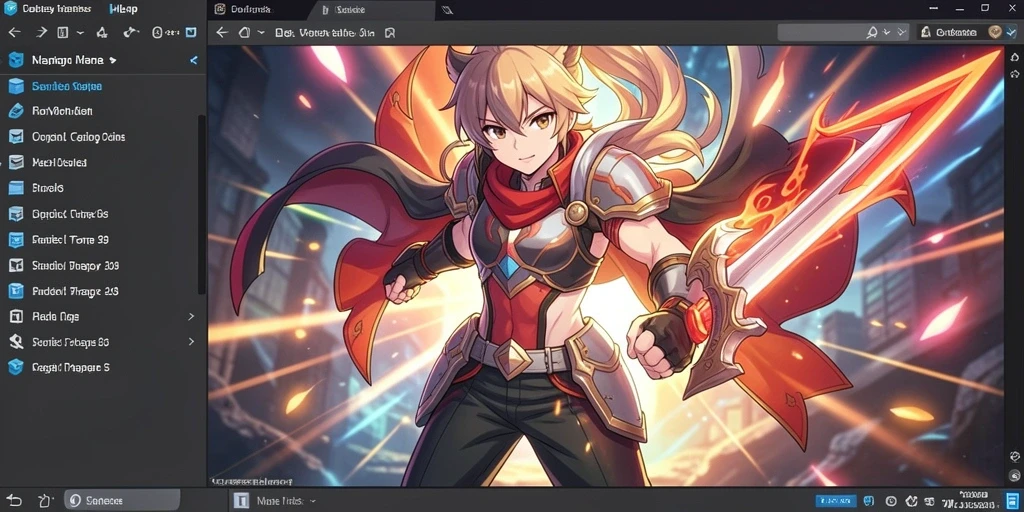This screenshot has width=1024, height=512.
Task: Click the forward arrow in the sidebar toolbar
Action: click(40, 32)
